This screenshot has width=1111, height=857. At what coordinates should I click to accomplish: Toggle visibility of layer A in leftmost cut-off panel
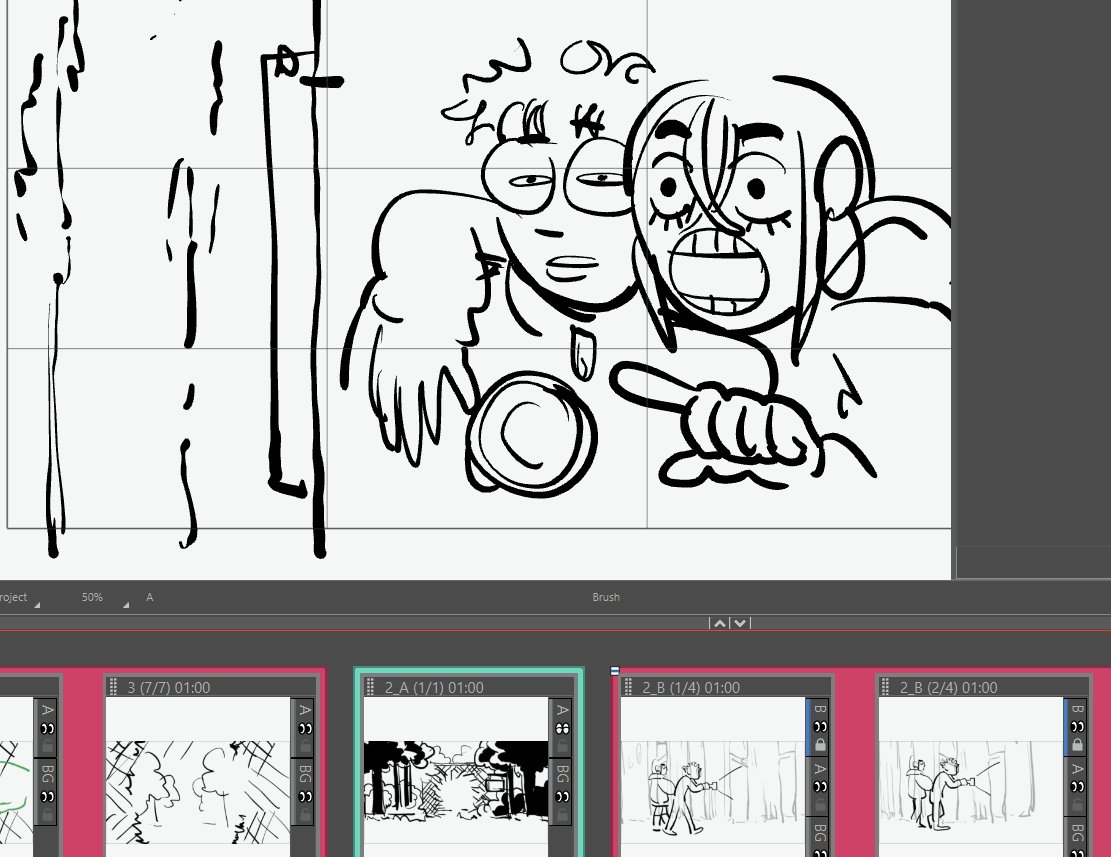(x=47, y=729)
